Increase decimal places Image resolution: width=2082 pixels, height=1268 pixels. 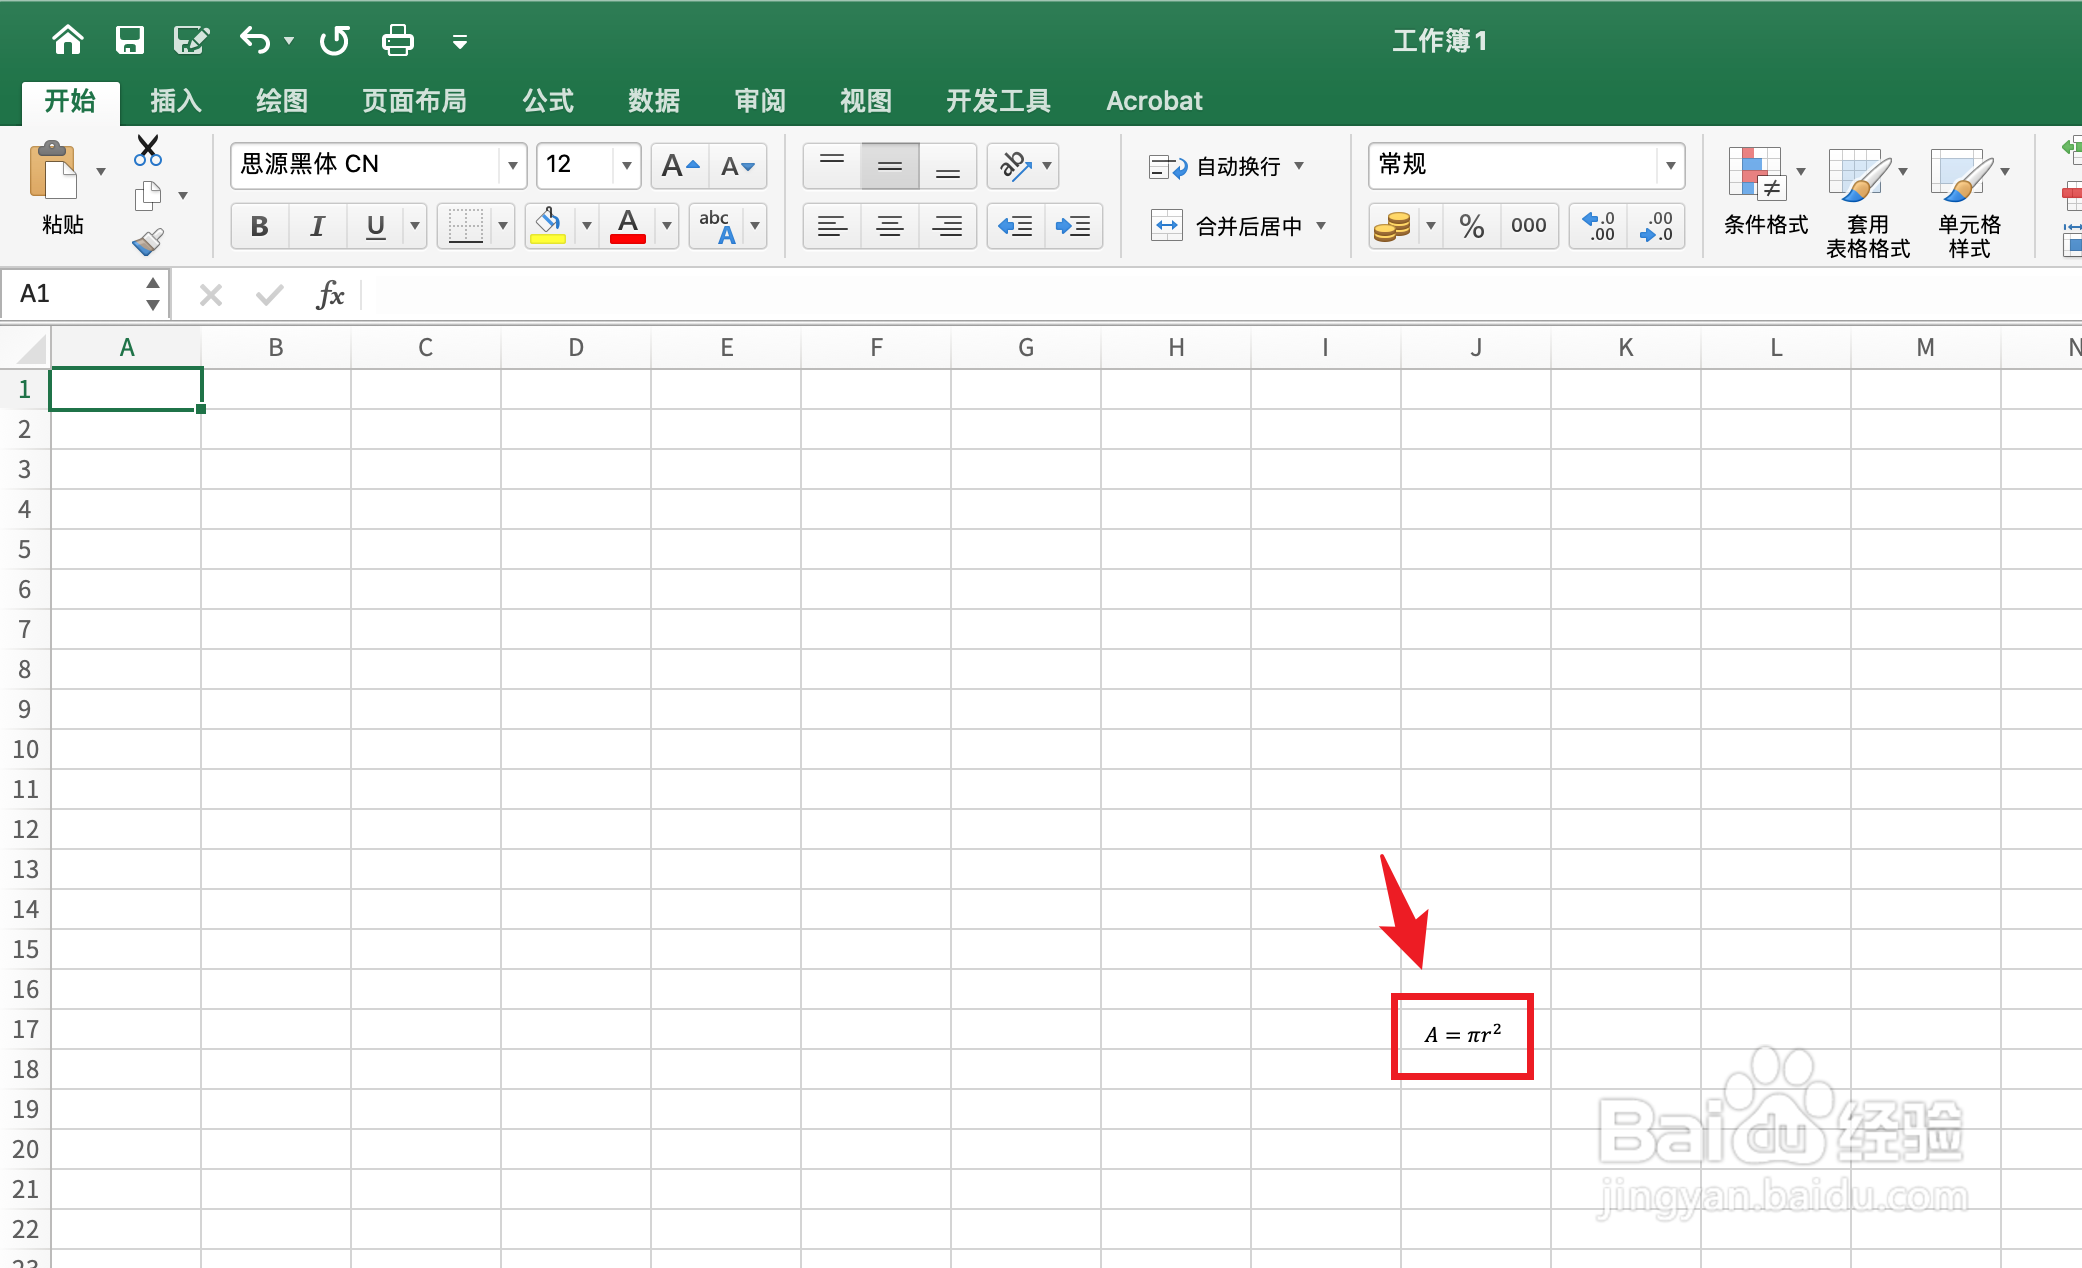click(x=1599, y=226)
